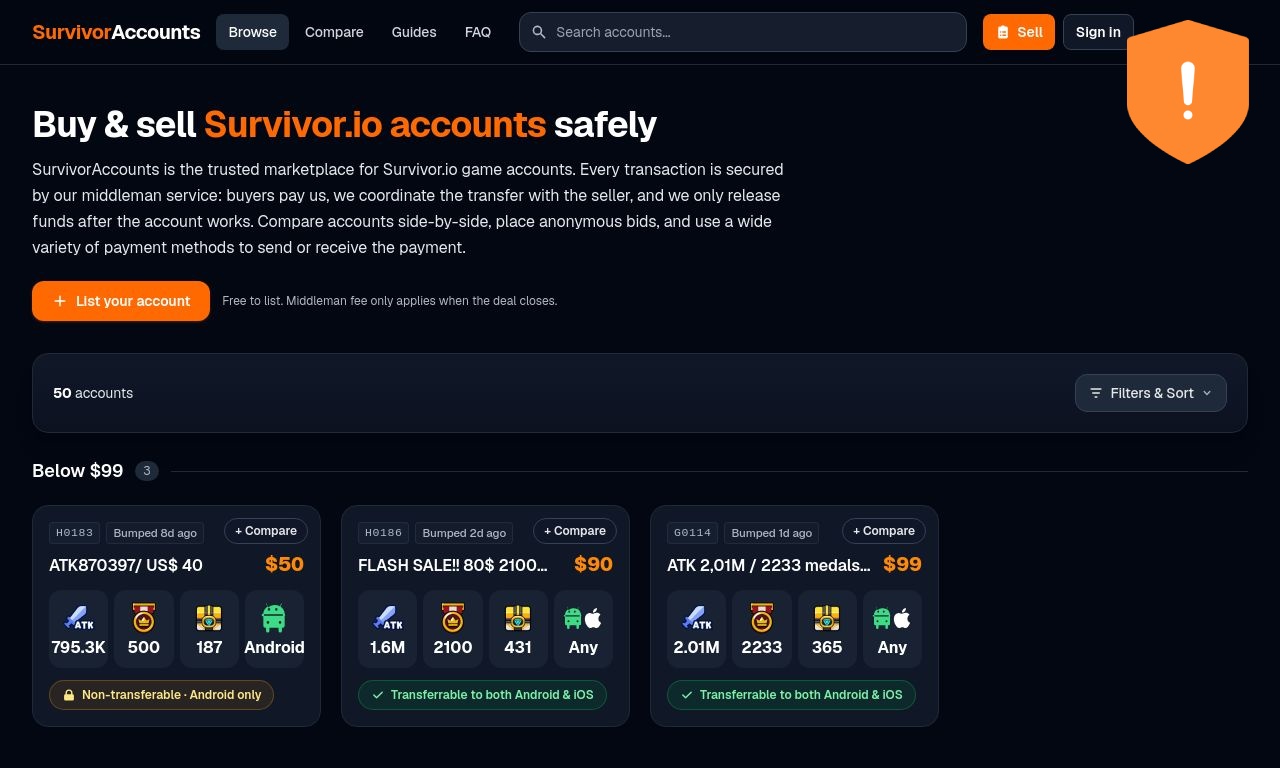This screenshot has width=1280, height=768.
Task: Click ATK sword icon on the $50 card
Action: tap(79, 618)
